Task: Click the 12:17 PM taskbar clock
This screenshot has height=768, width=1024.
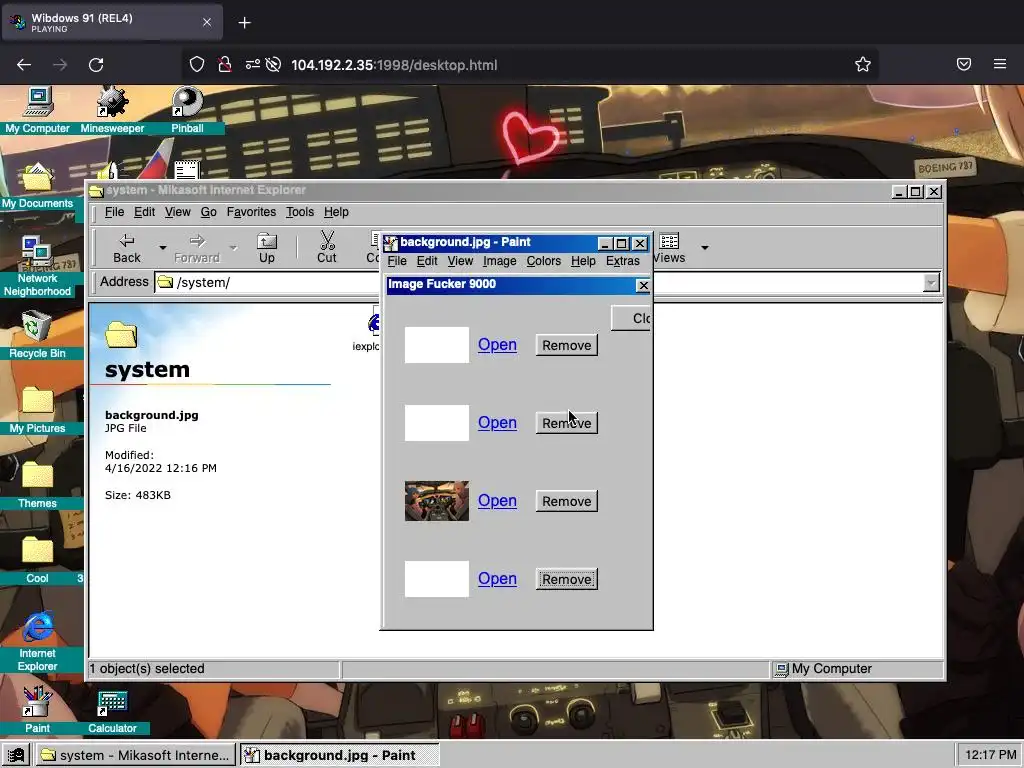Action: click(x=990, y=755)
